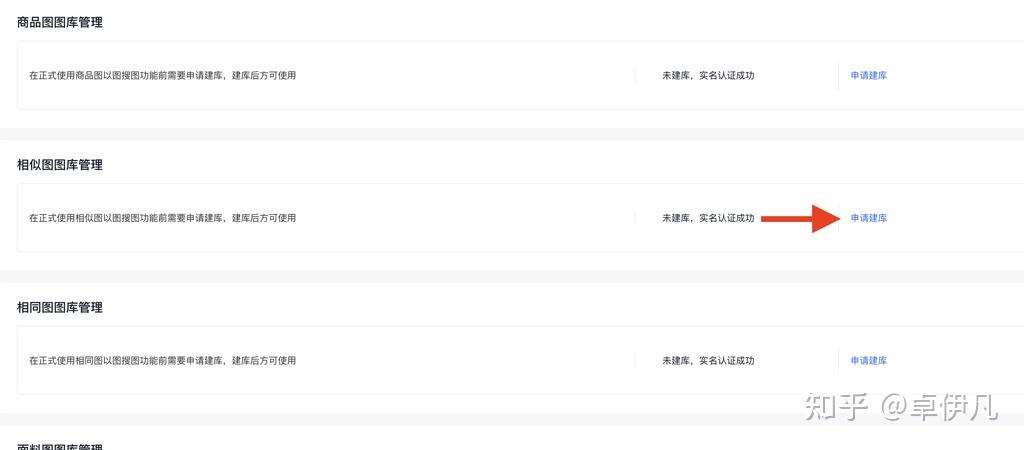Click the 相同图图库管理 heading

[60, 308]
